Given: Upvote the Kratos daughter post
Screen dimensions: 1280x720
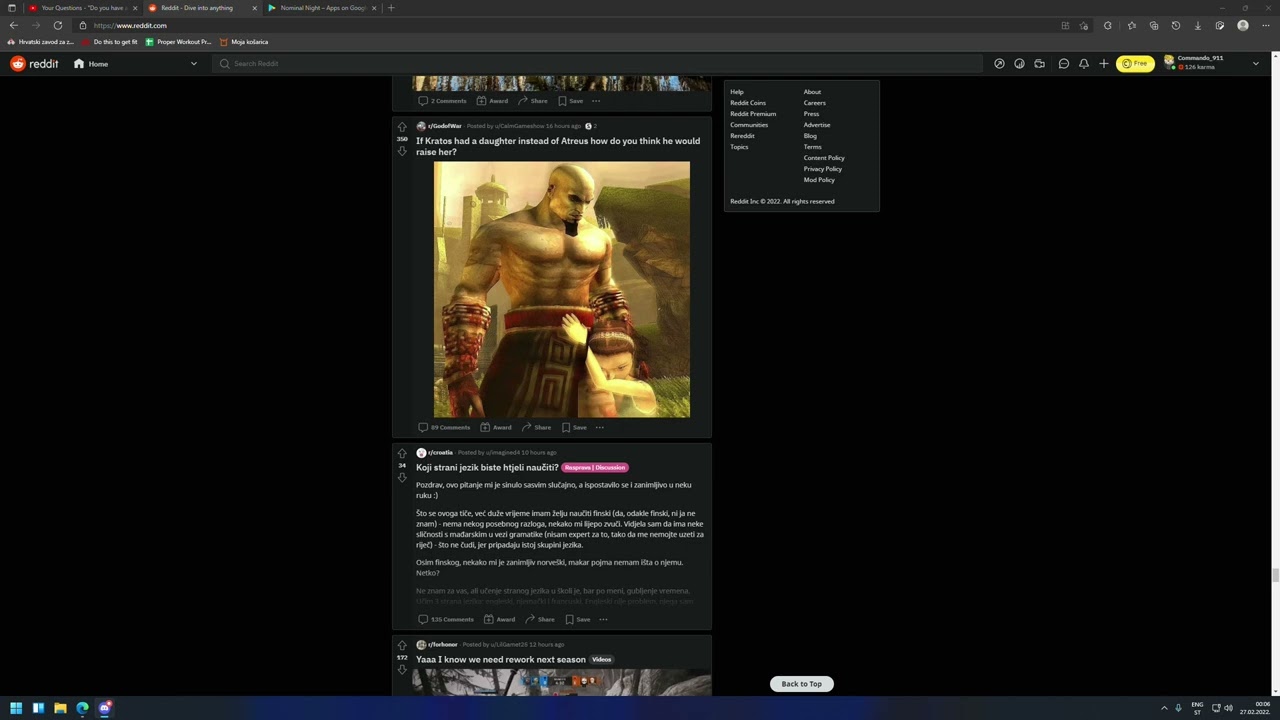Looking at the screenshot, I should [x=402, y=127].
